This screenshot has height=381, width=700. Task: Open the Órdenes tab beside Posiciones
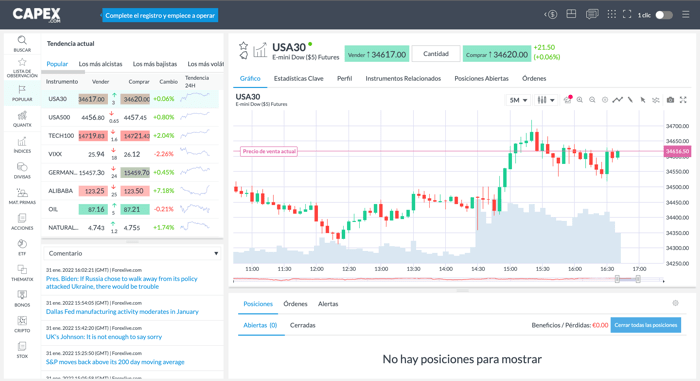pos(295,304)
